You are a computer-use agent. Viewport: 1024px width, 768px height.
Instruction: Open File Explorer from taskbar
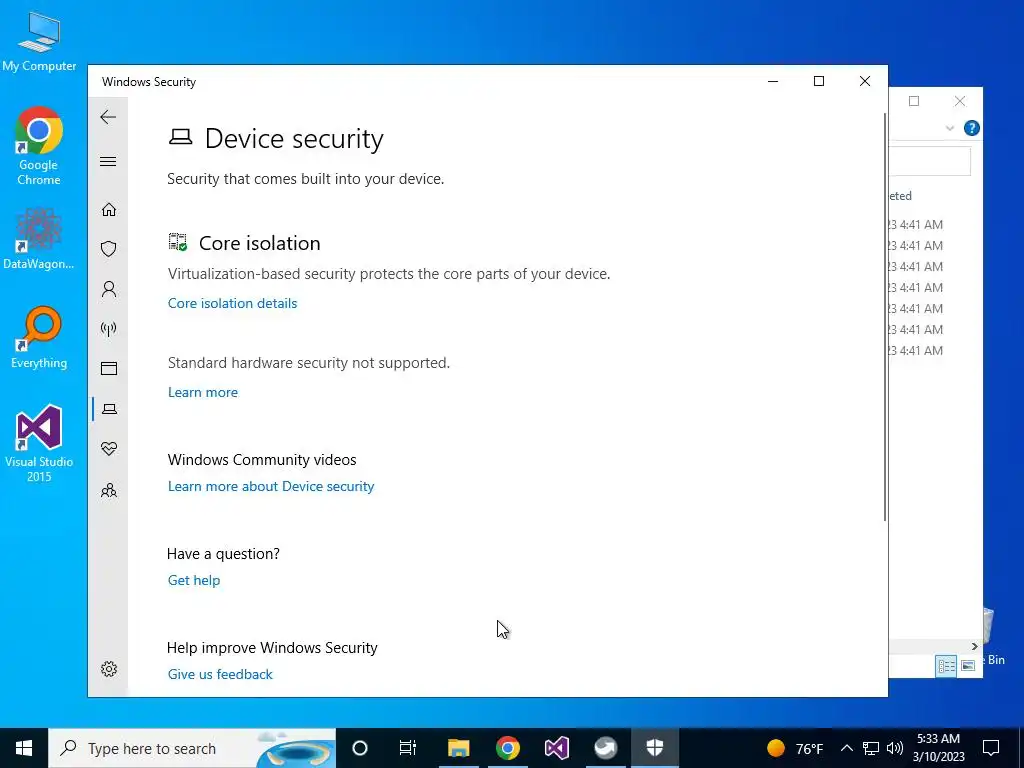(458, 748)
